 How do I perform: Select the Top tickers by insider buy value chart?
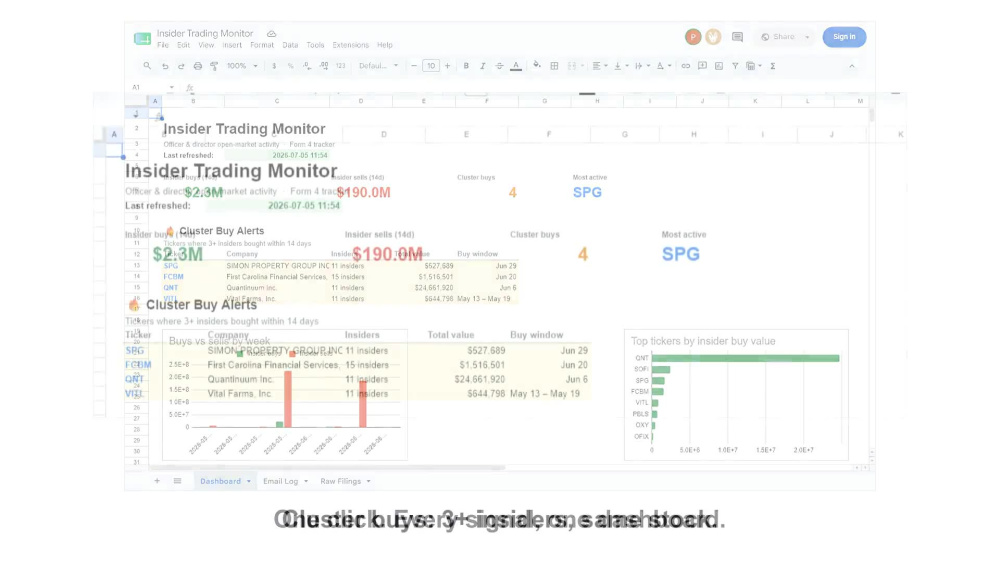pos(736,395)
